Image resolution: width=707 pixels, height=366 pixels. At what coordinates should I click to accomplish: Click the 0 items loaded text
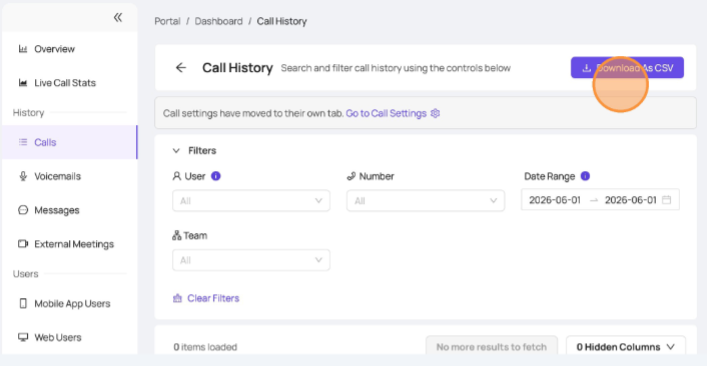tap(205, 347)
